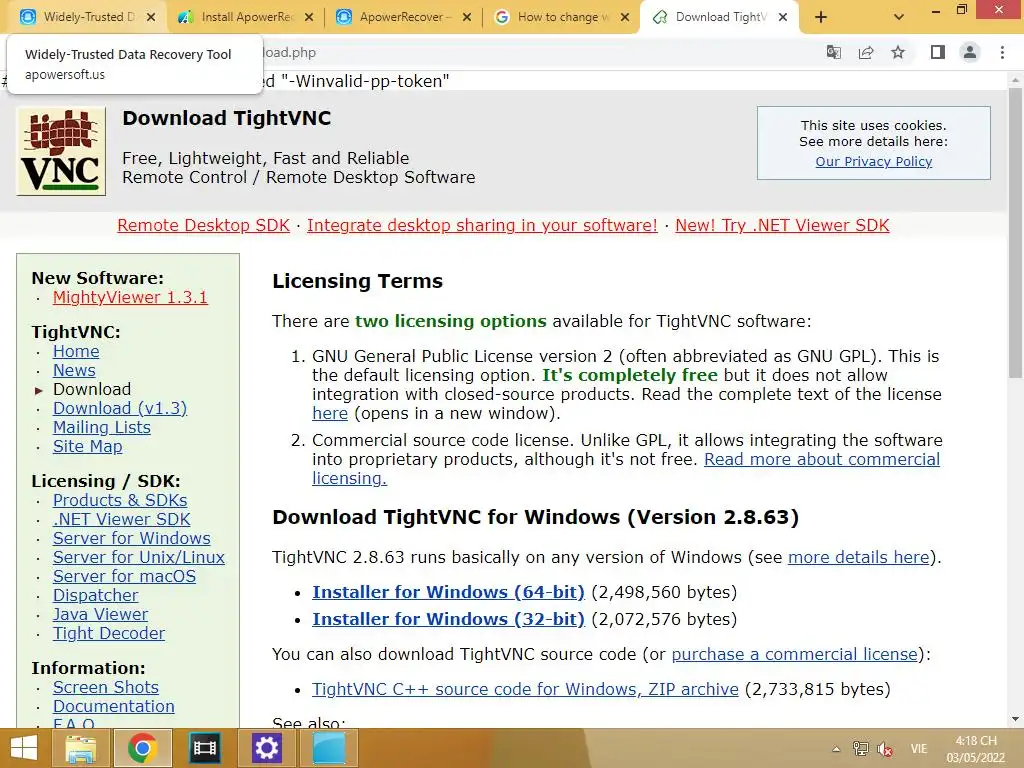The image size is (1024, 768).
Task: Open Download (v1.3) sidebar link
Action: [x=120, y=408]
